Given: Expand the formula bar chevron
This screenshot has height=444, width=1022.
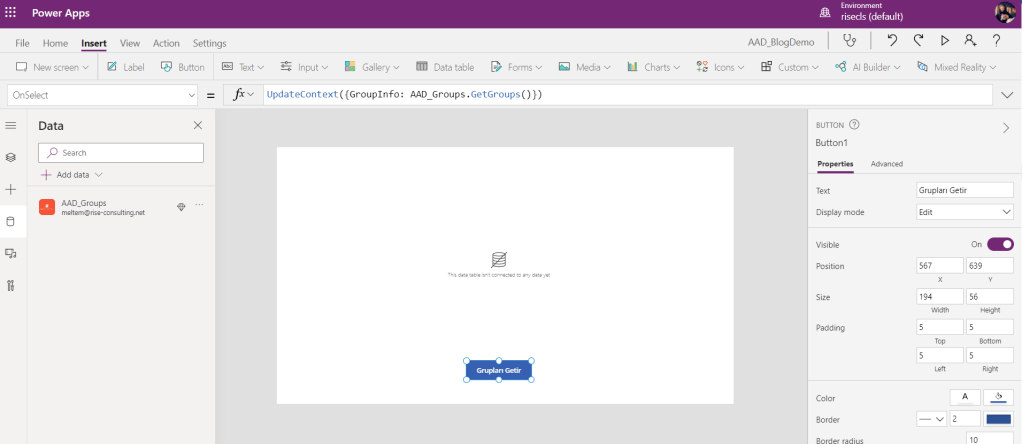Looking at the screenshot, I should coord(1006,95).
